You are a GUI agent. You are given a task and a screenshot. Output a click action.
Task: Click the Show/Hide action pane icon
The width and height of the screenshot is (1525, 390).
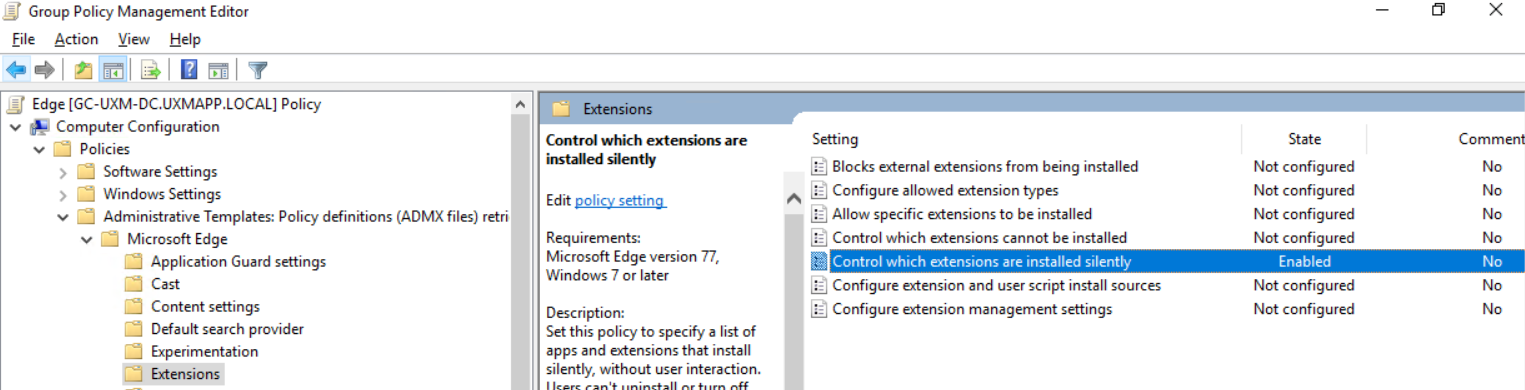tap(218, 70)
